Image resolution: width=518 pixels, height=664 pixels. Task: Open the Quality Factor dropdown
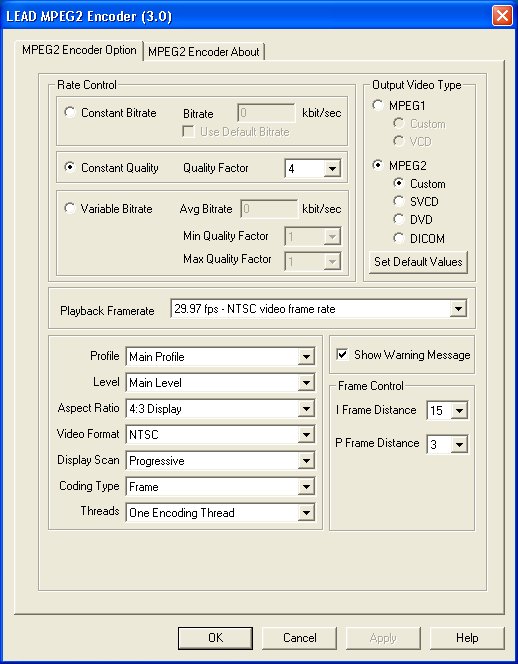332,169
